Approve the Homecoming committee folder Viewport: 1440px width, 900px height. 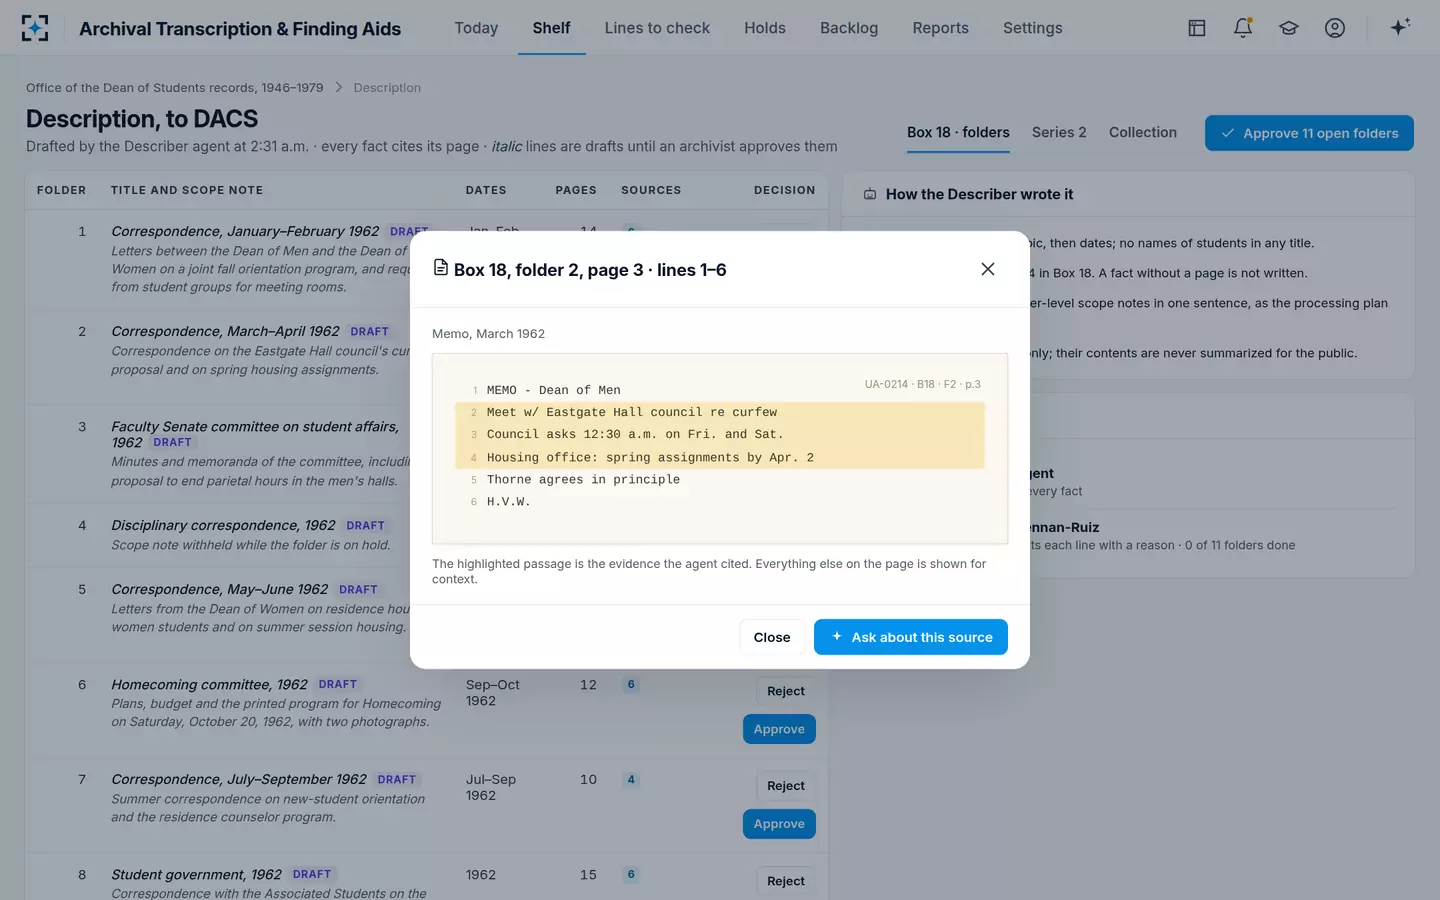tap(779, 729)
